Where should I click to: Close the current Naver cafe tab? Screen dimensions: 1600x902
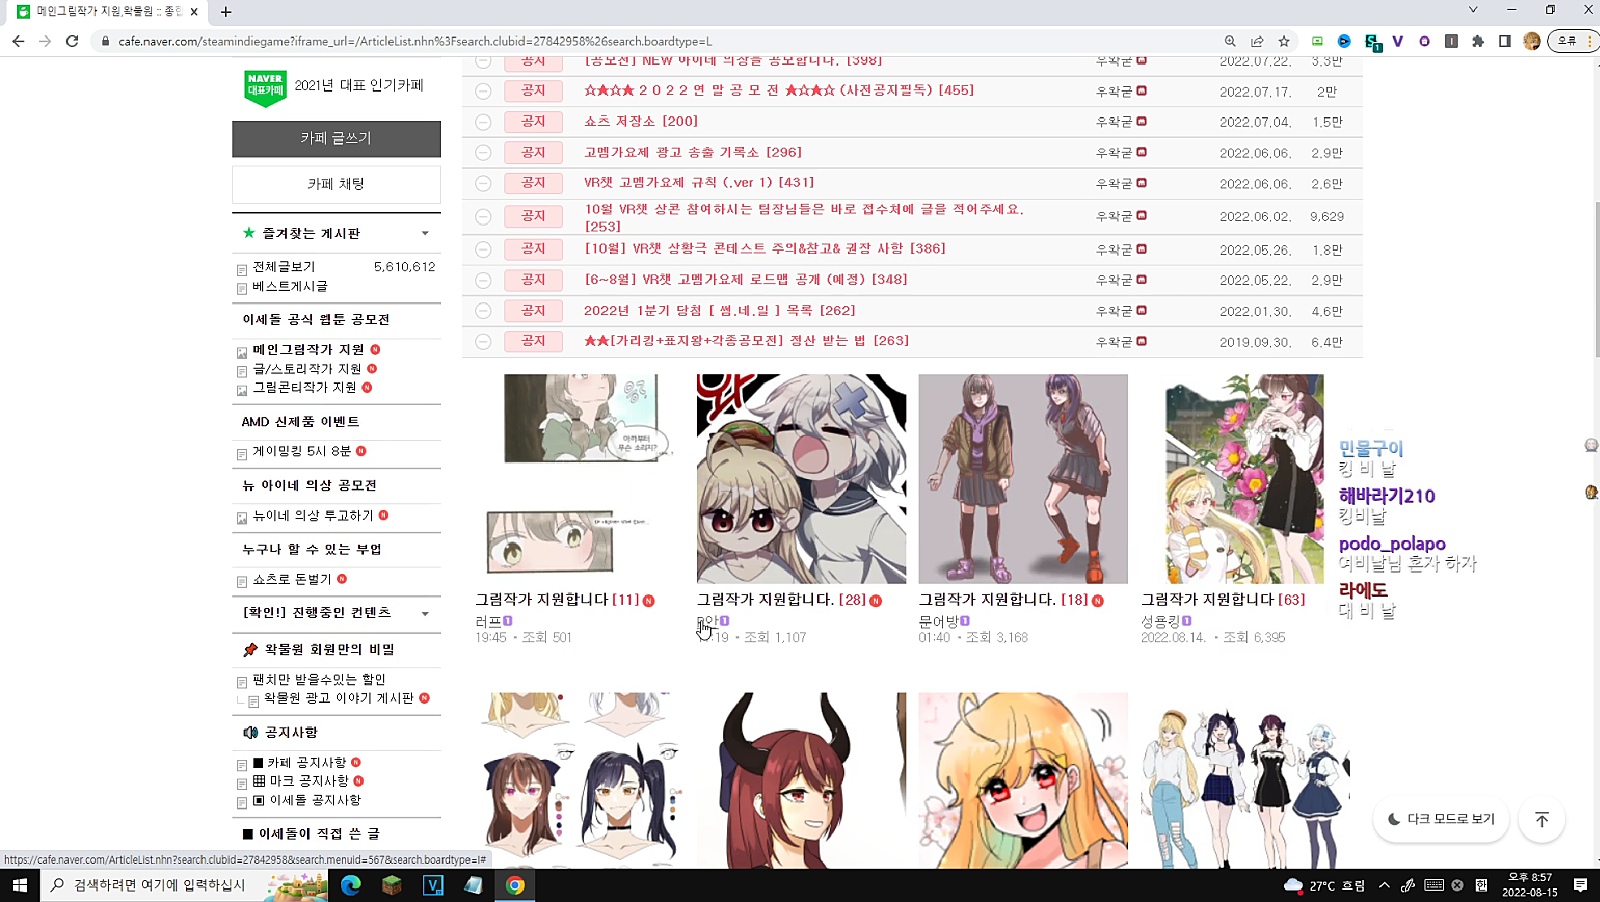pos(194,12)
